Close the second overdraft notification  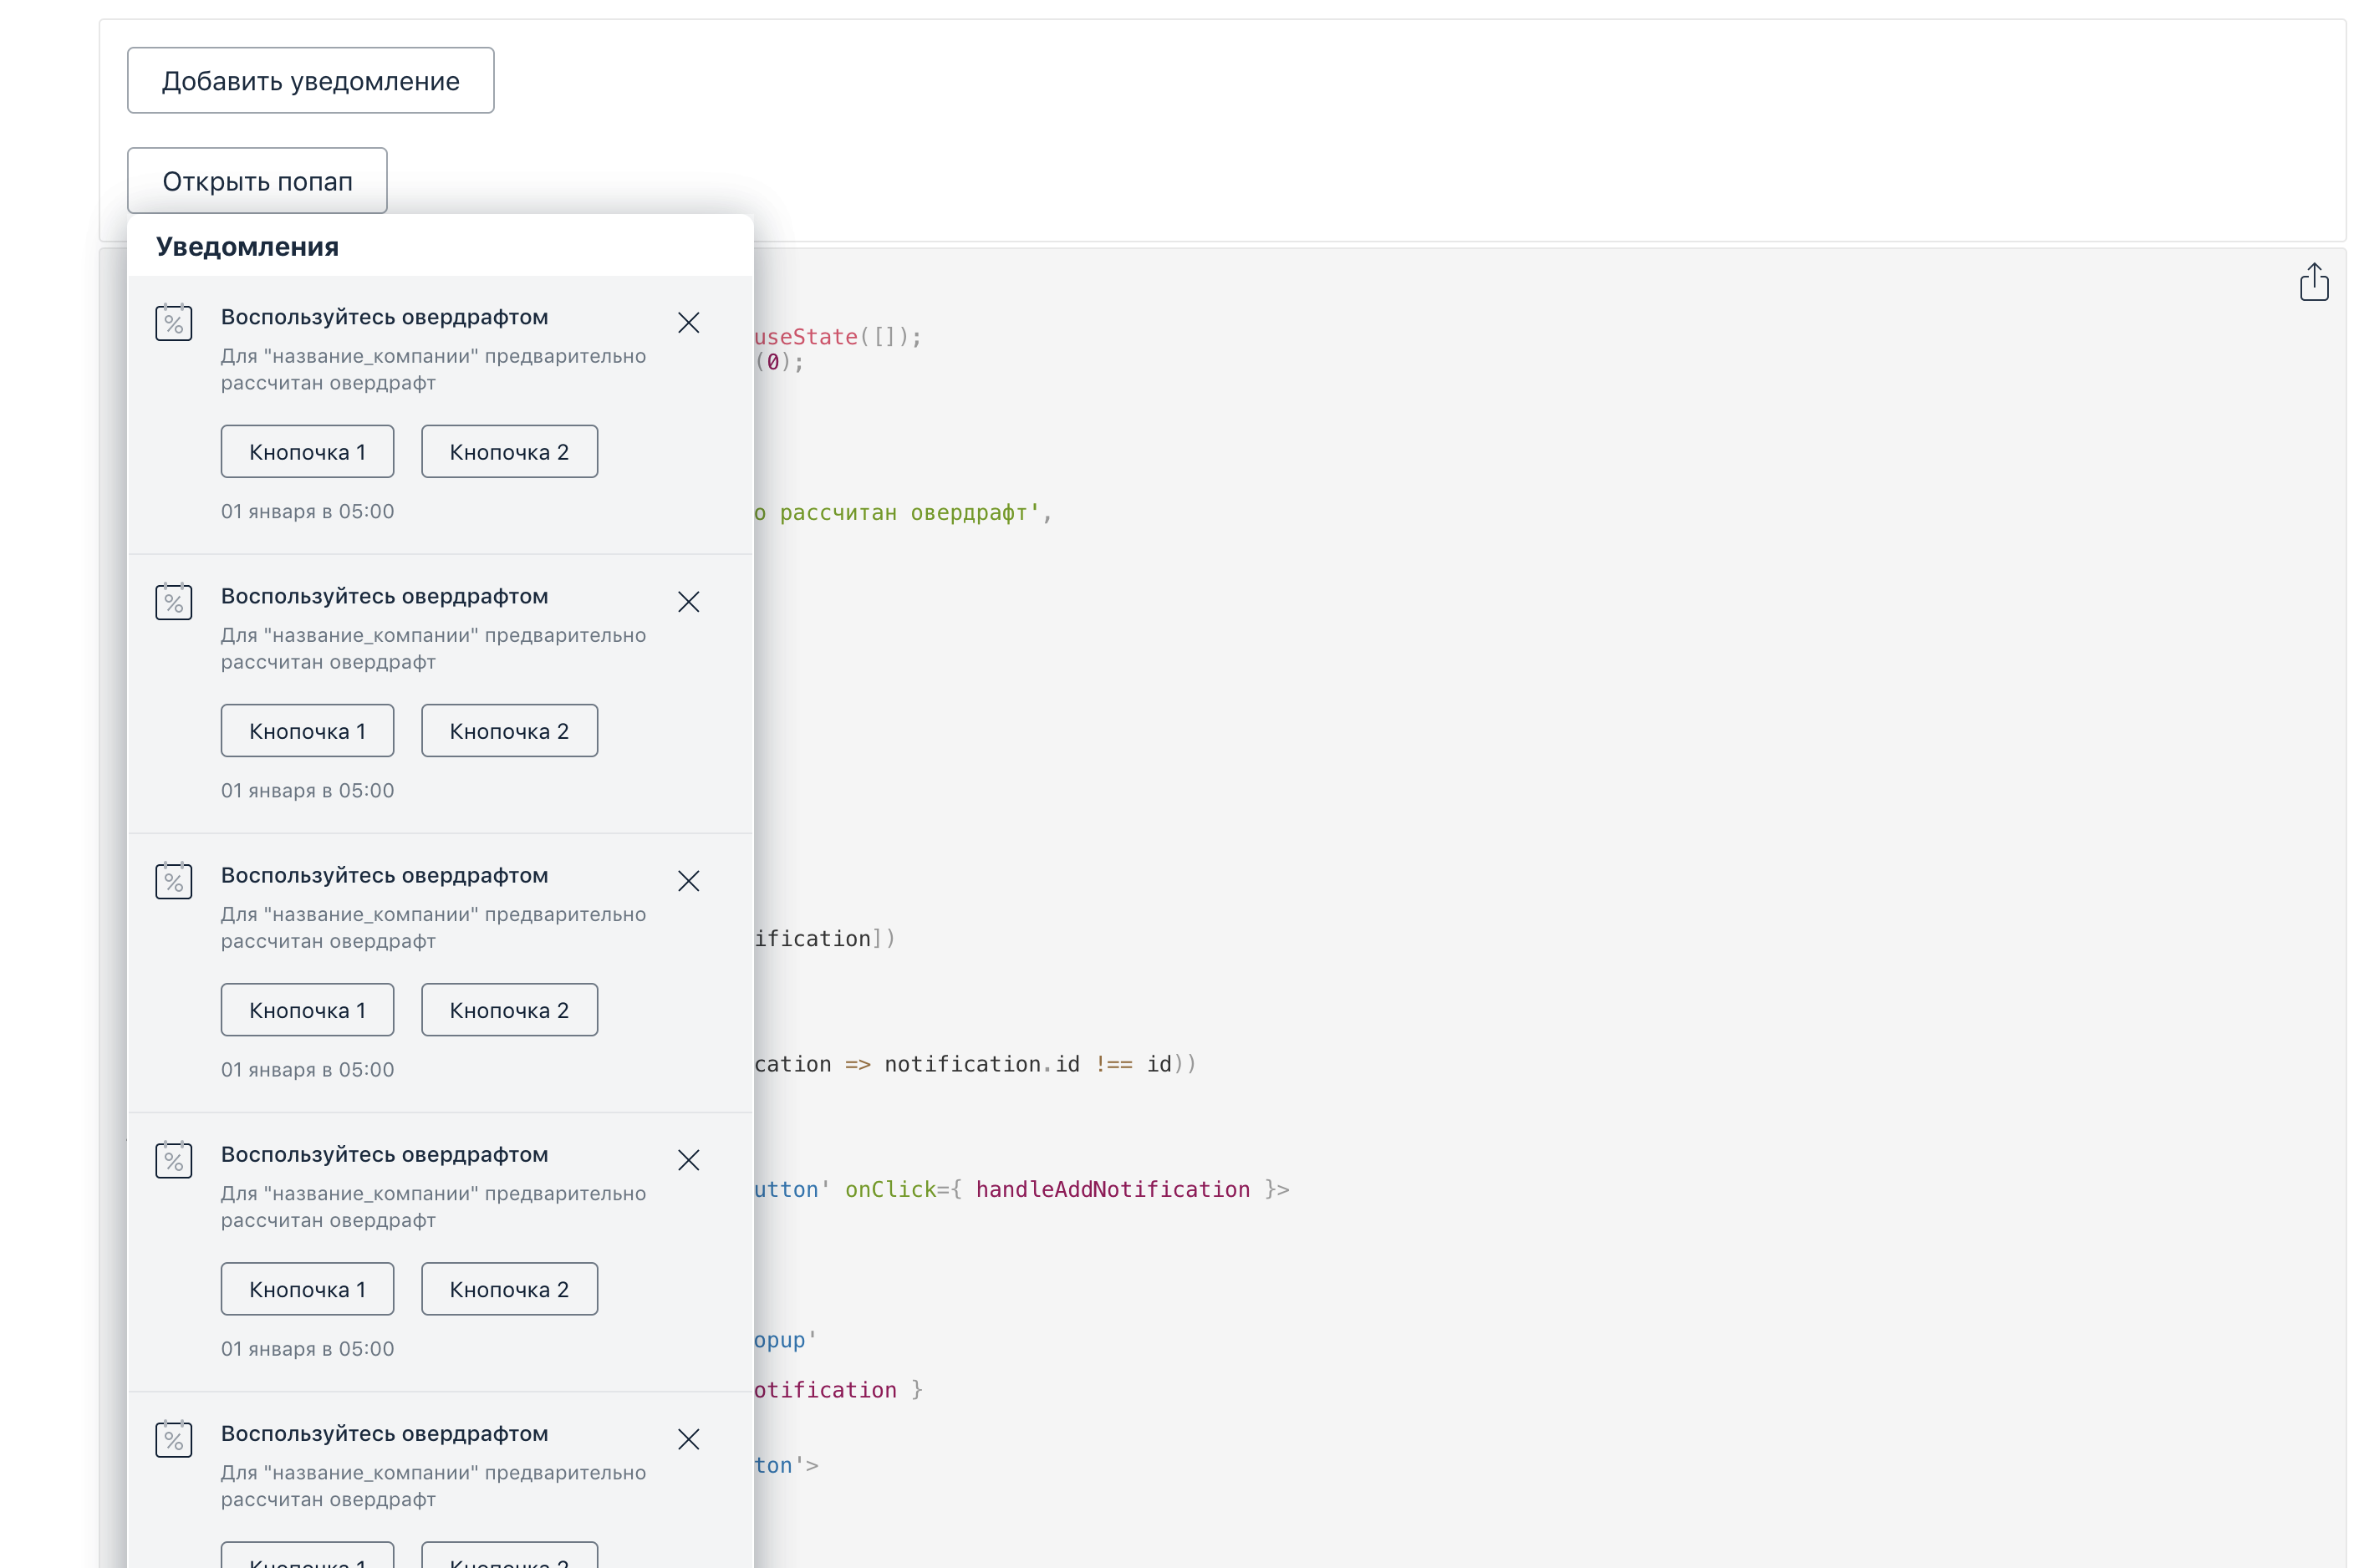tap(688, 602)
